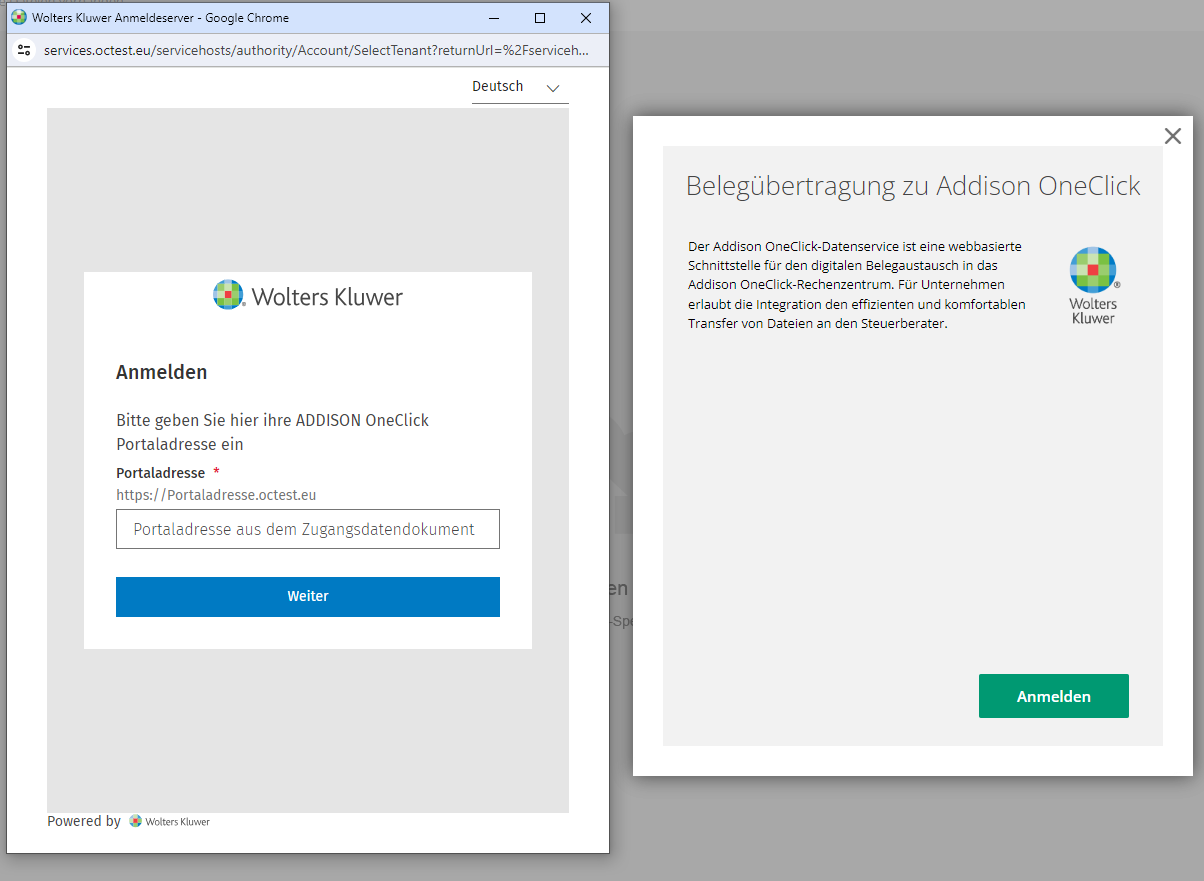Screen dimensions: 1204x881
Task: Click the text https://Portaladresse.octest.eu
Action: click(216, 495)
